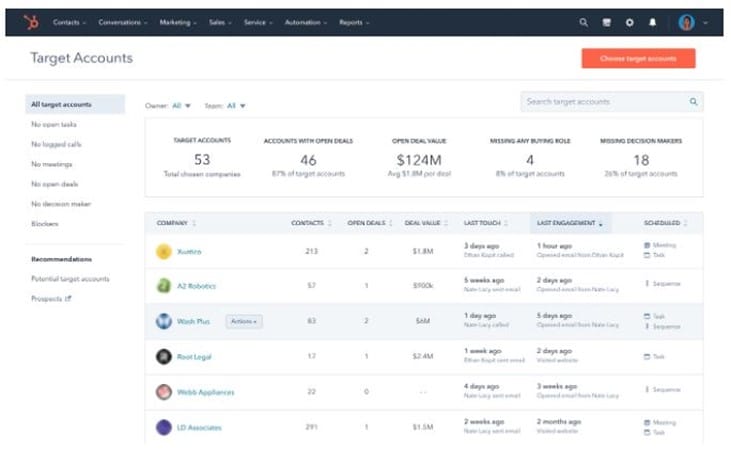Open the Contacts menu
This screenshot has height=464, width=731.
[x=69, y=22]
